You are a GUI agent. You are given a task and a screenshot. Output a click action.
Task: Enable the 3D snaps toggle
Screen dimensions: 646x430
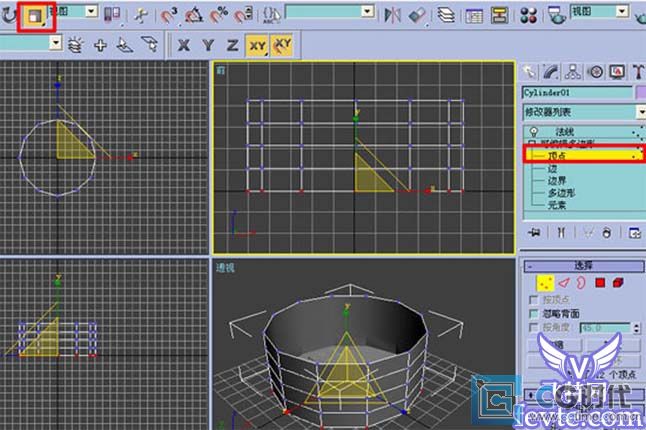coord(169,15)
